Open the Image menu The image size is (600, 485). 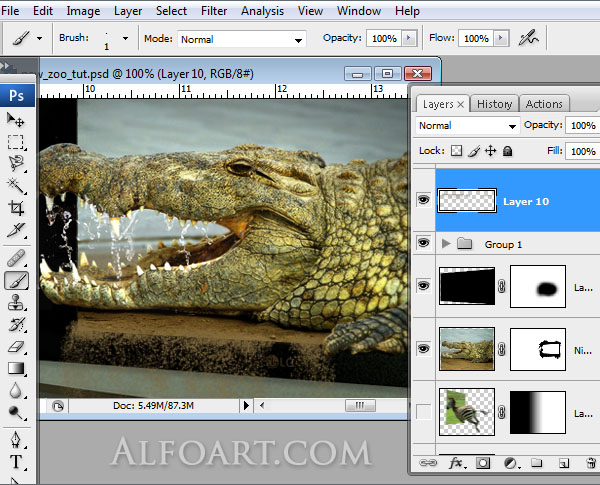(83, 11)
